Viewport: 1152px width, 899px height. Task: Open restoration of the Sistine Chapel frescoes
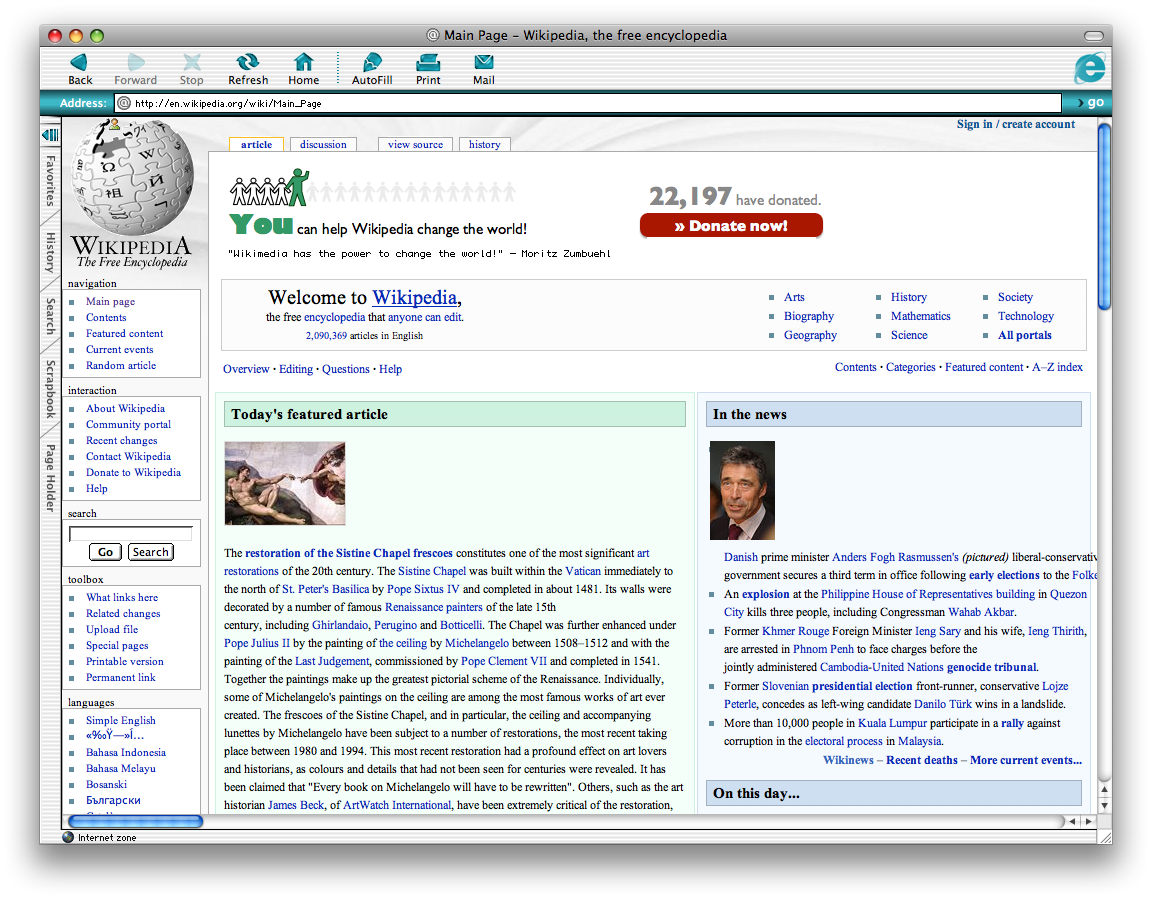click(x=349, y=553)
